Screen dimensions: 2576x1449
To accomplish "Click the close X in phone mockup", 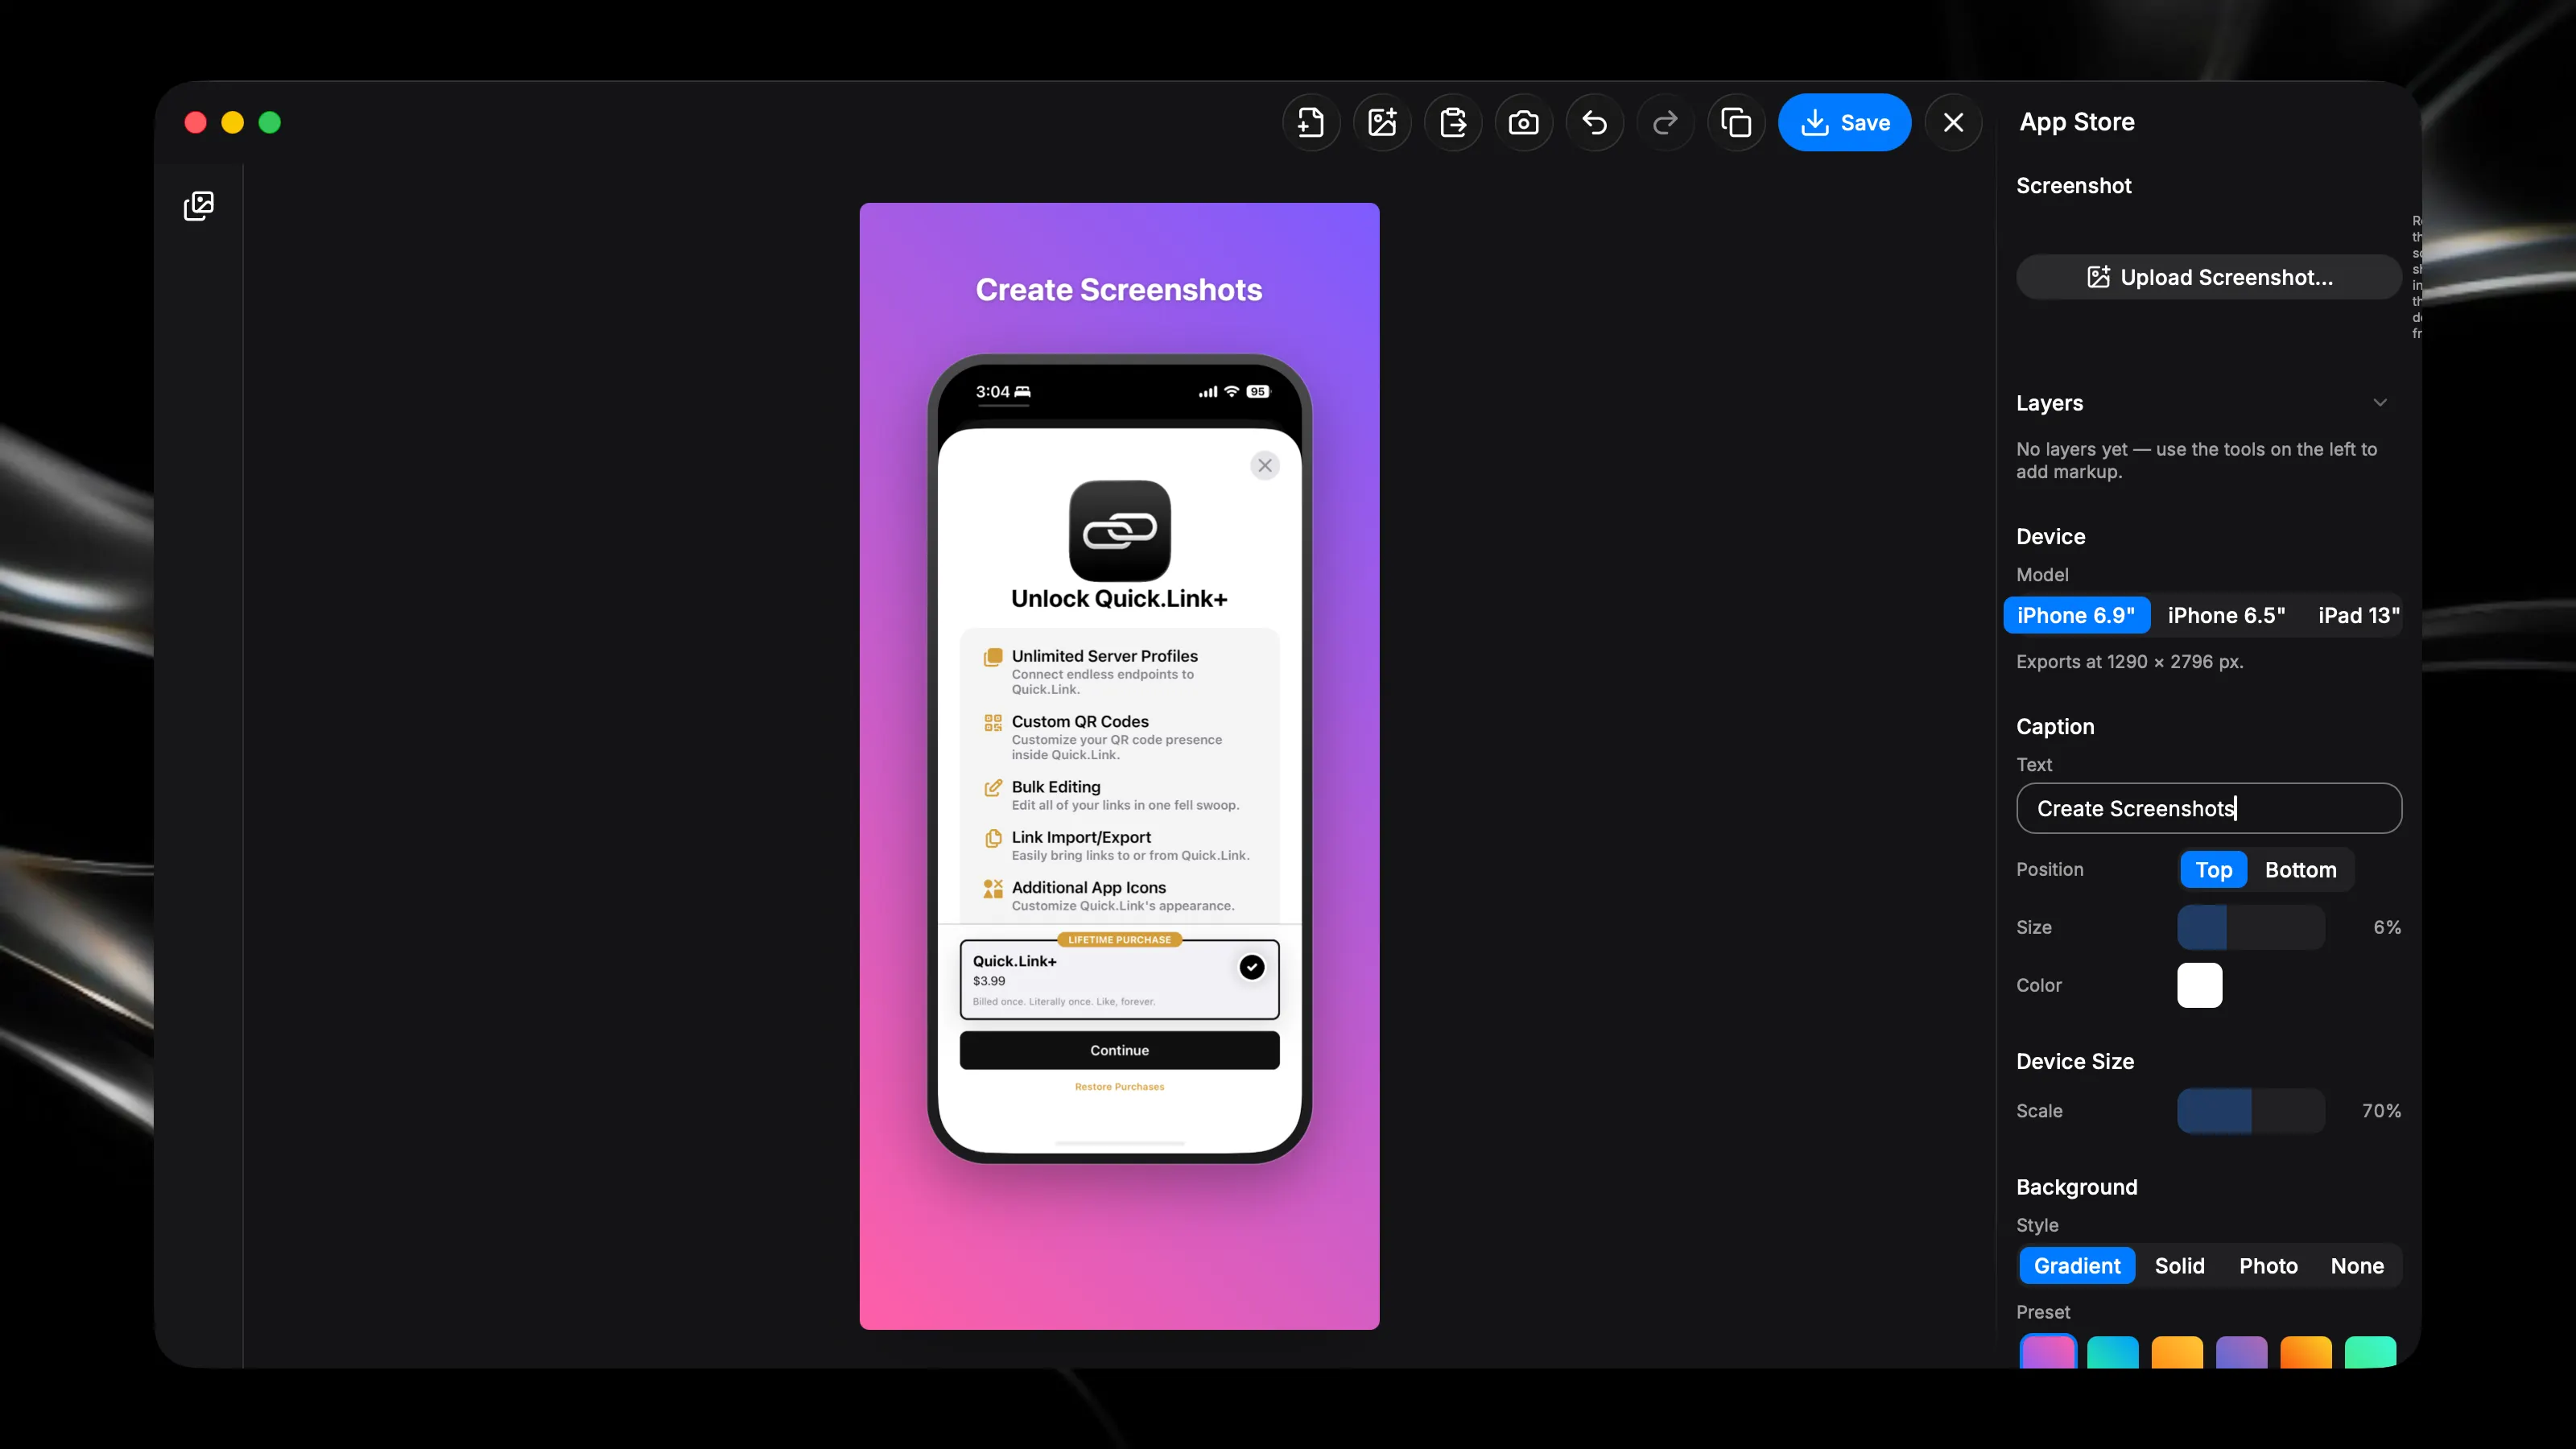I will [1265, 465].
